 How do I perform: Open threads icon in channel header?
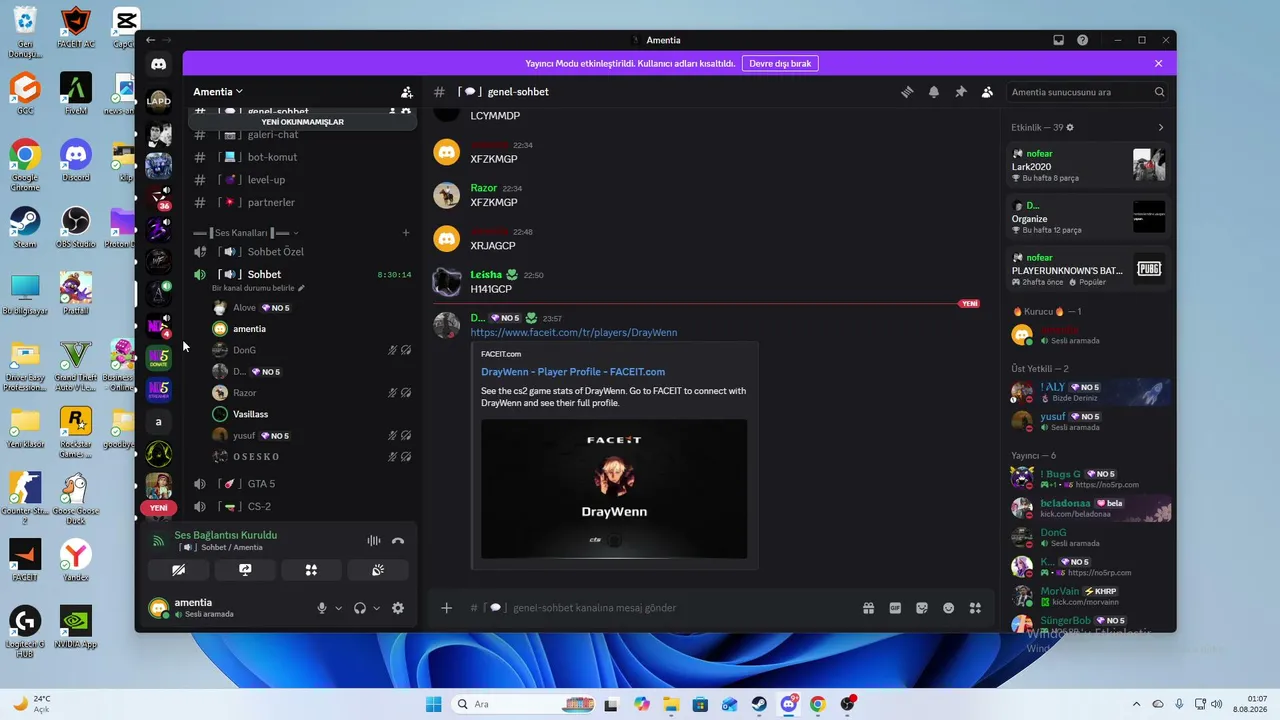907,92
